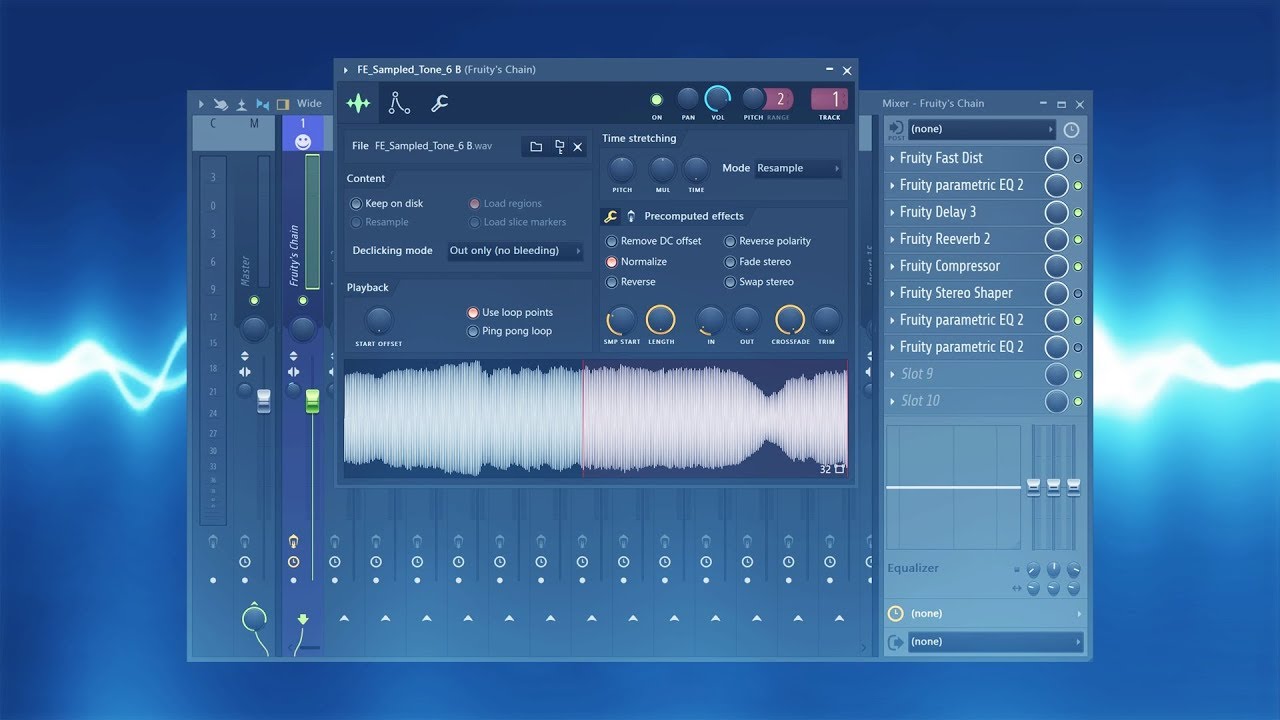Toggle the enable light of the Fruity Fast Dist slot
The image size is (1280, 720).
[1078, 158]
